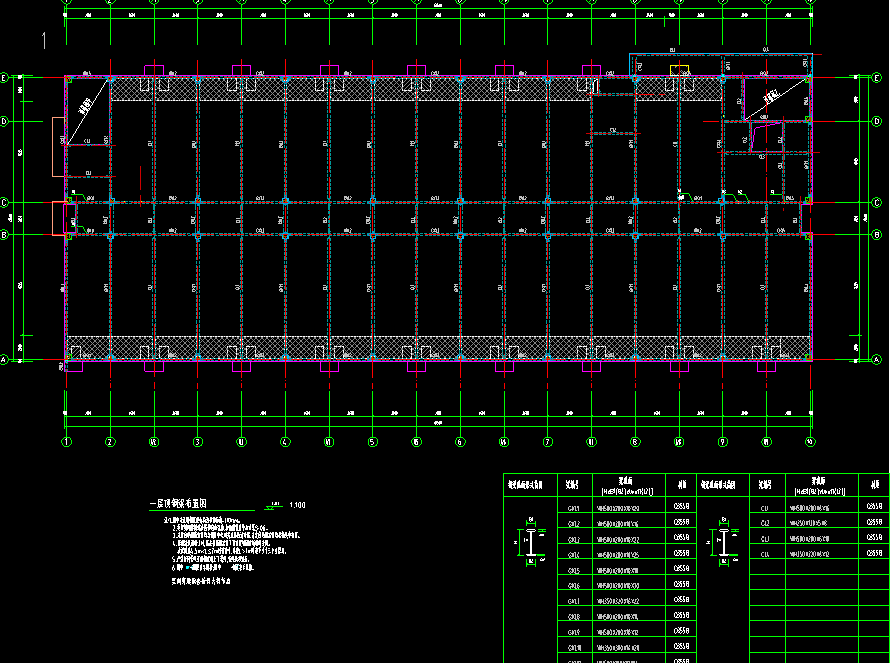Select the 1:100 scale label
Image resolution: width=890 pixels, height=663 pixels.
coord(296,505)
